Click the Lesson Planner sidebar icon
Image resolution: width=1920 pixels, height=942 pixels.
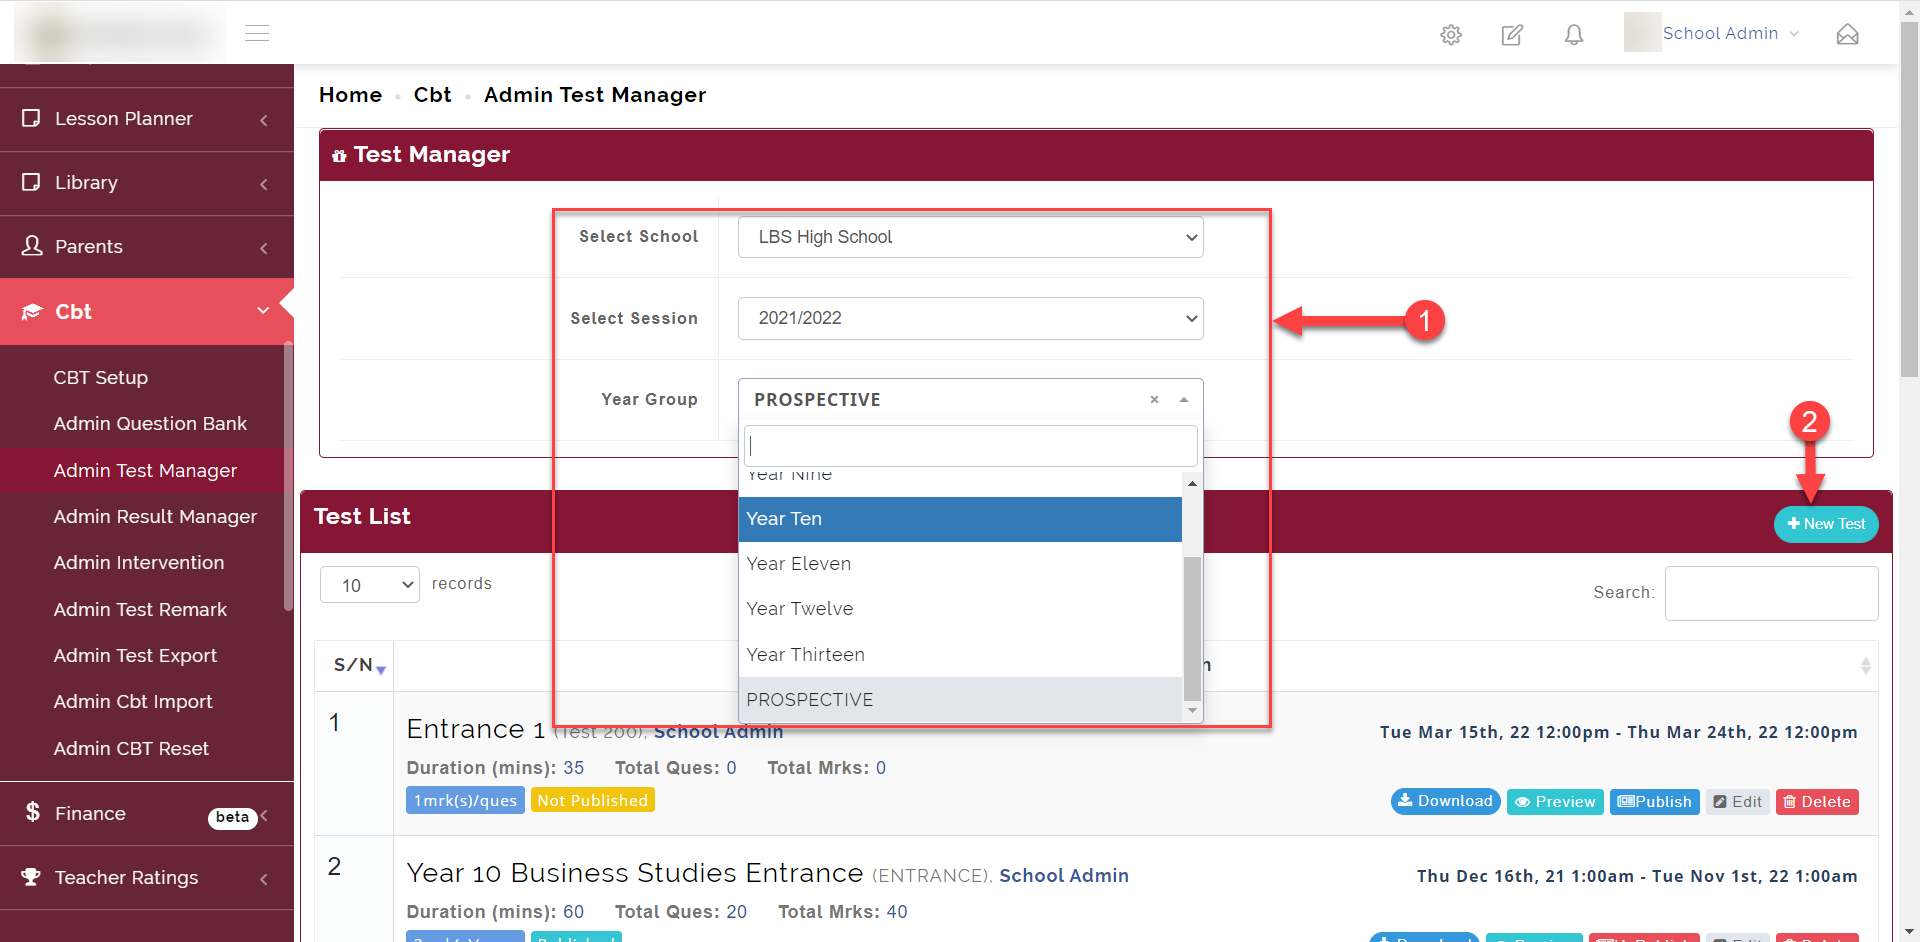31,118
